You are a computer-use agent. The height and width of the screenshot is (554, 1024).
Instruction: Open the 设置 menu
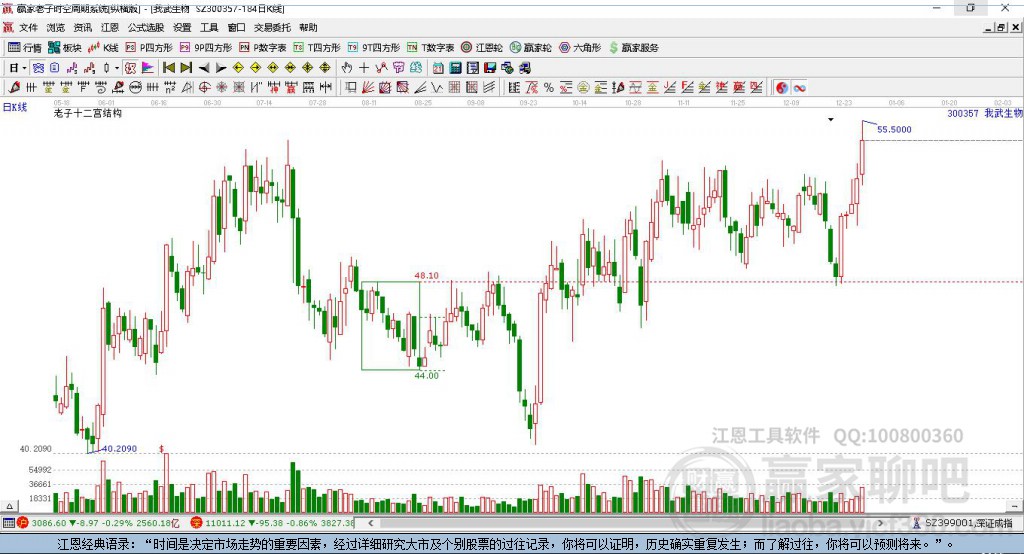click(x=182, y=27)
